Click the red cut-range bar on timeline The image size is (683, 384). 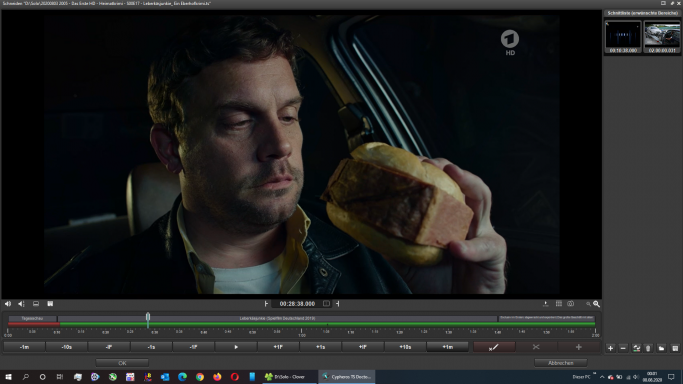tap(34, 324)
